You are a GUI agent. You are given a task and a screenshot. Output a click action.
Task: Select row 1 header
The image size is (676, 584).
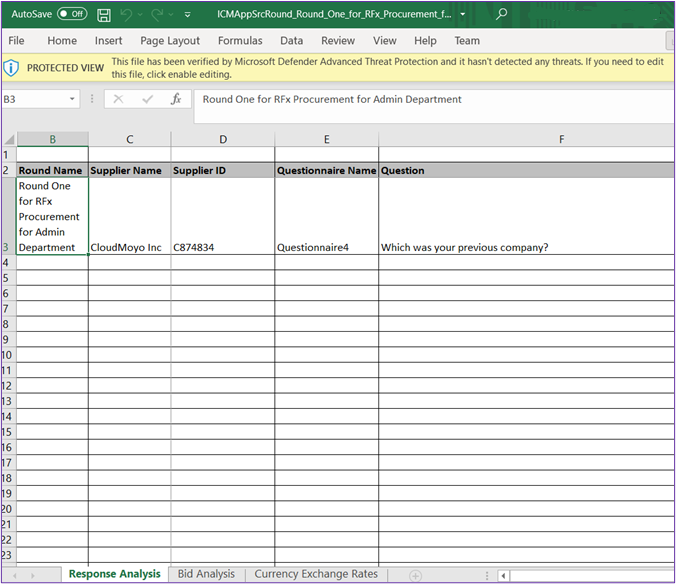9,155
